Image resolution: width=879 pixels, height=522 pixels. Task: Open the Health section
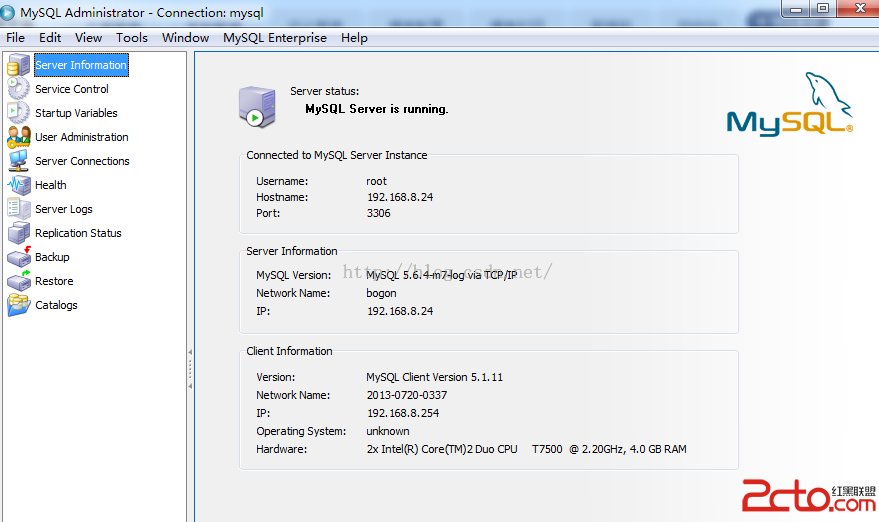point(50,185)
